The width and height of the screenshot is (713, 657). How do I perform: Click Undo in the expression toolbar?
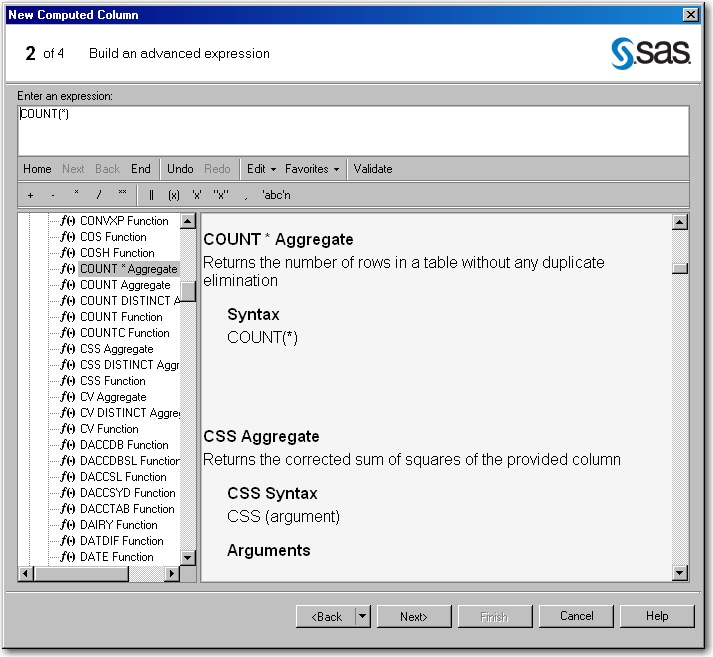(x=180, y=169)
